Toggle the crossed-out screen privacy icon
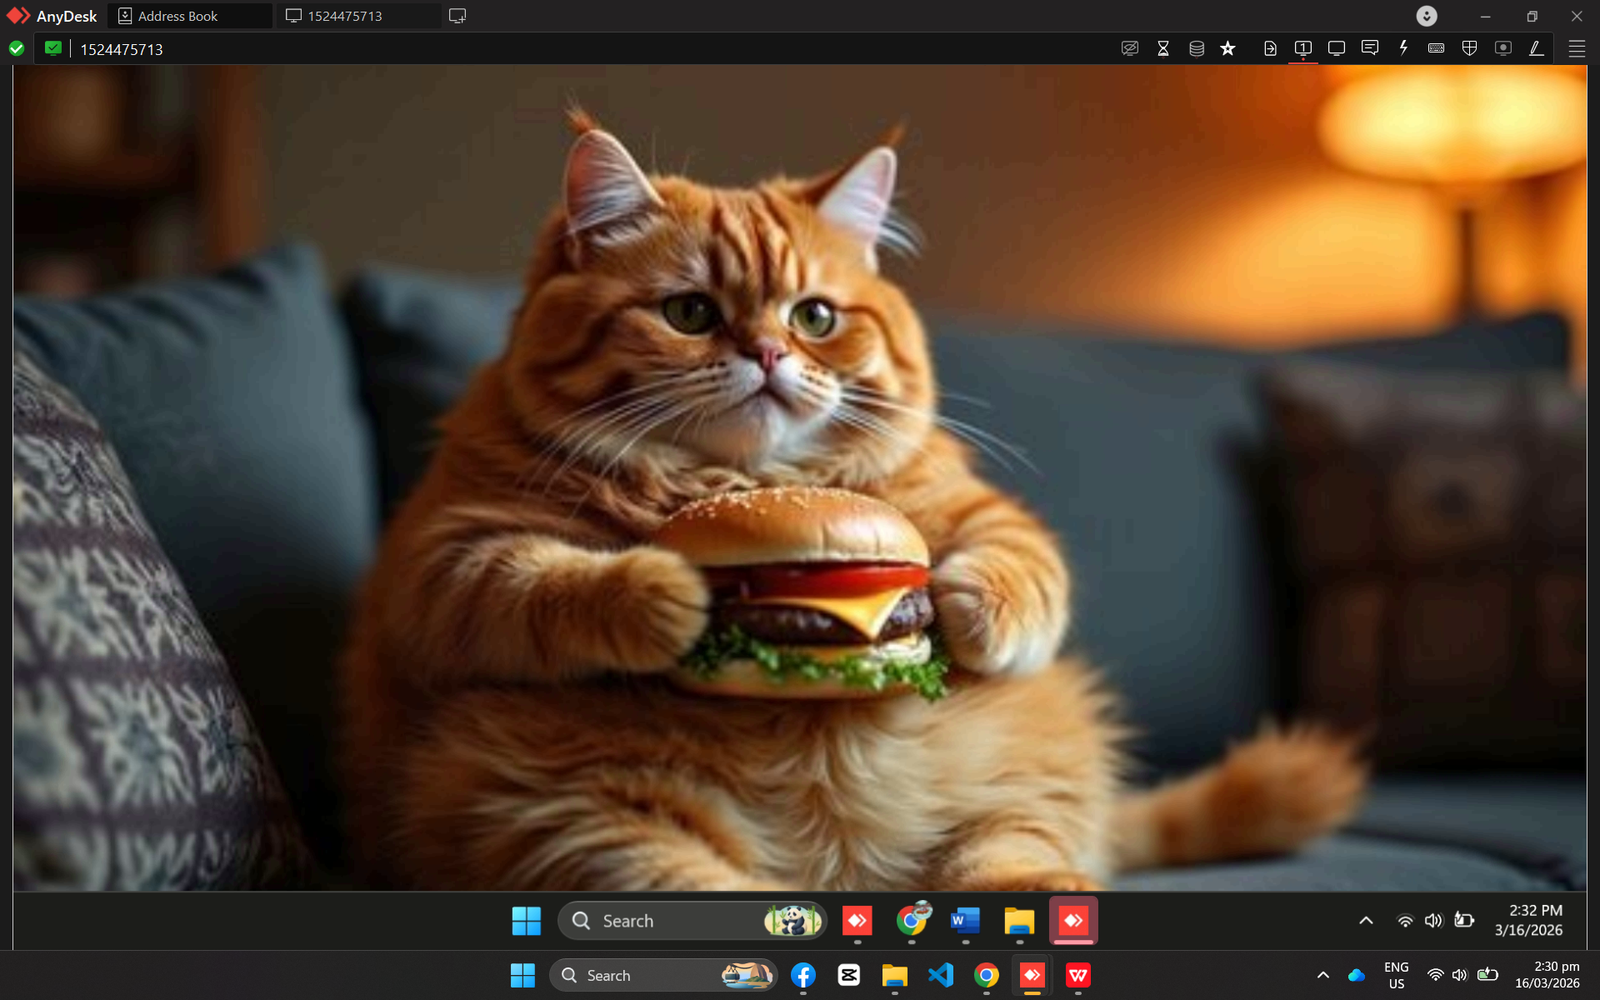 (1130, 48)
